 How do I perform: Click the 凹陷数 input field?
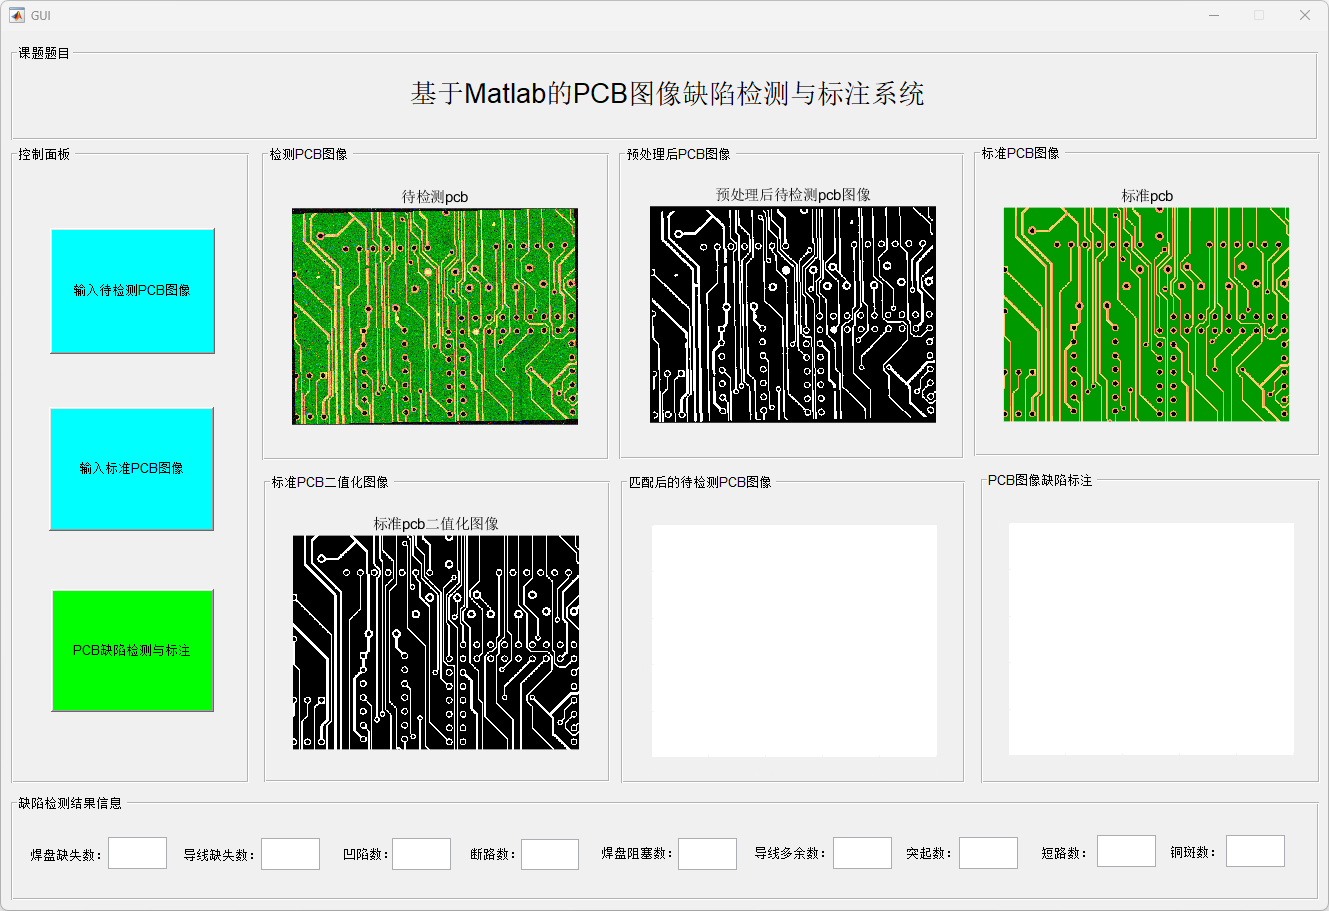(x=421, y=853)
